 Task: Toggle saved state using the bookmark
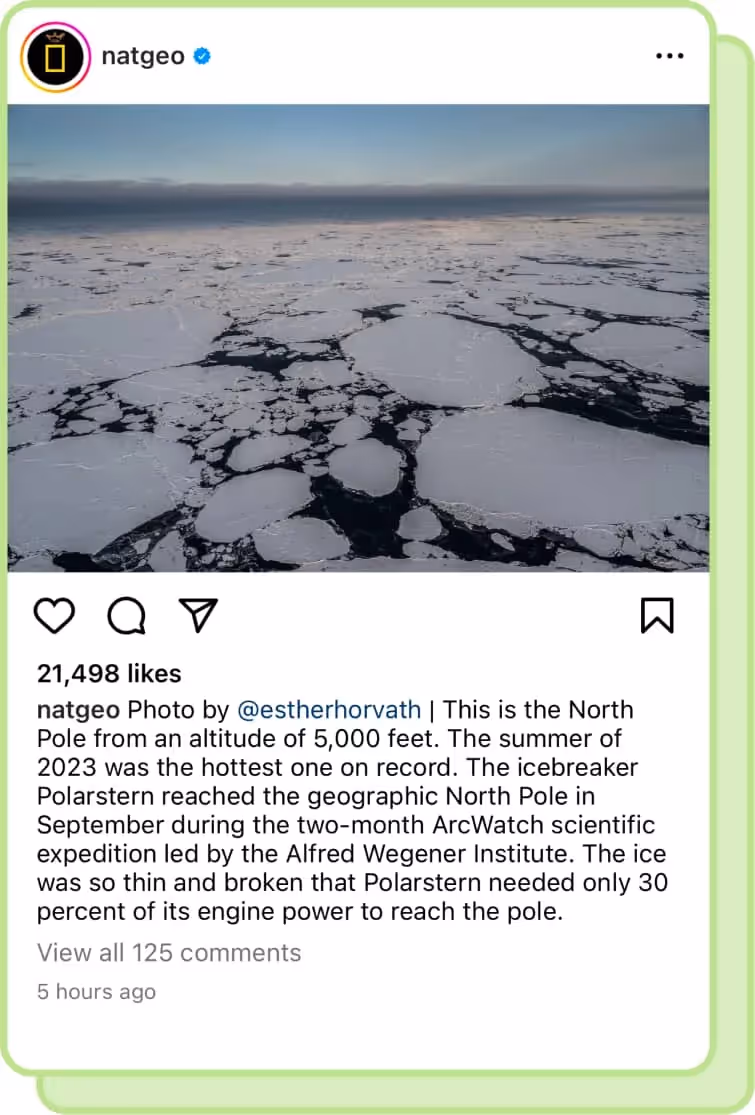tap(659, 616)
